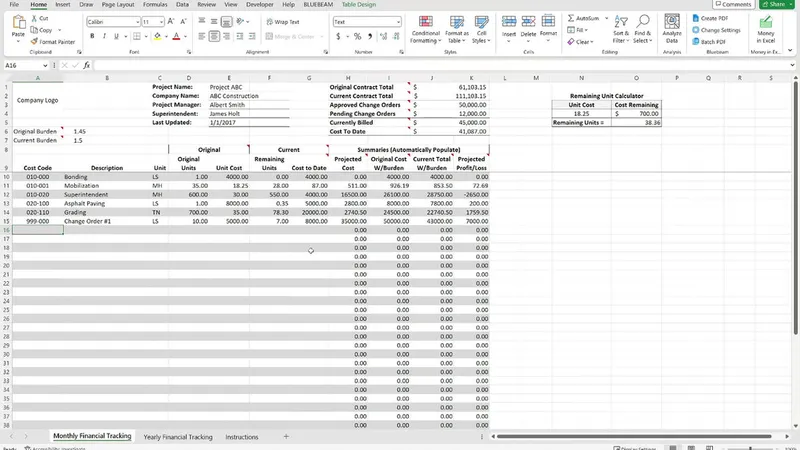Decrease decimal places
Screen dimensions: 800x450
(x=396, y=36)
